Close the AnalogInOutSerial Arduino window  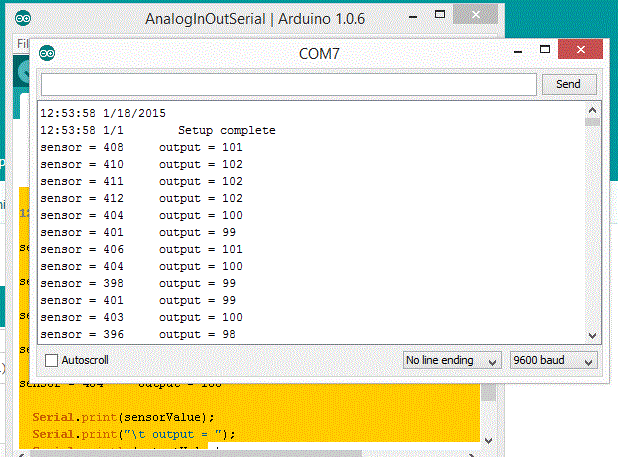[475, 15]
